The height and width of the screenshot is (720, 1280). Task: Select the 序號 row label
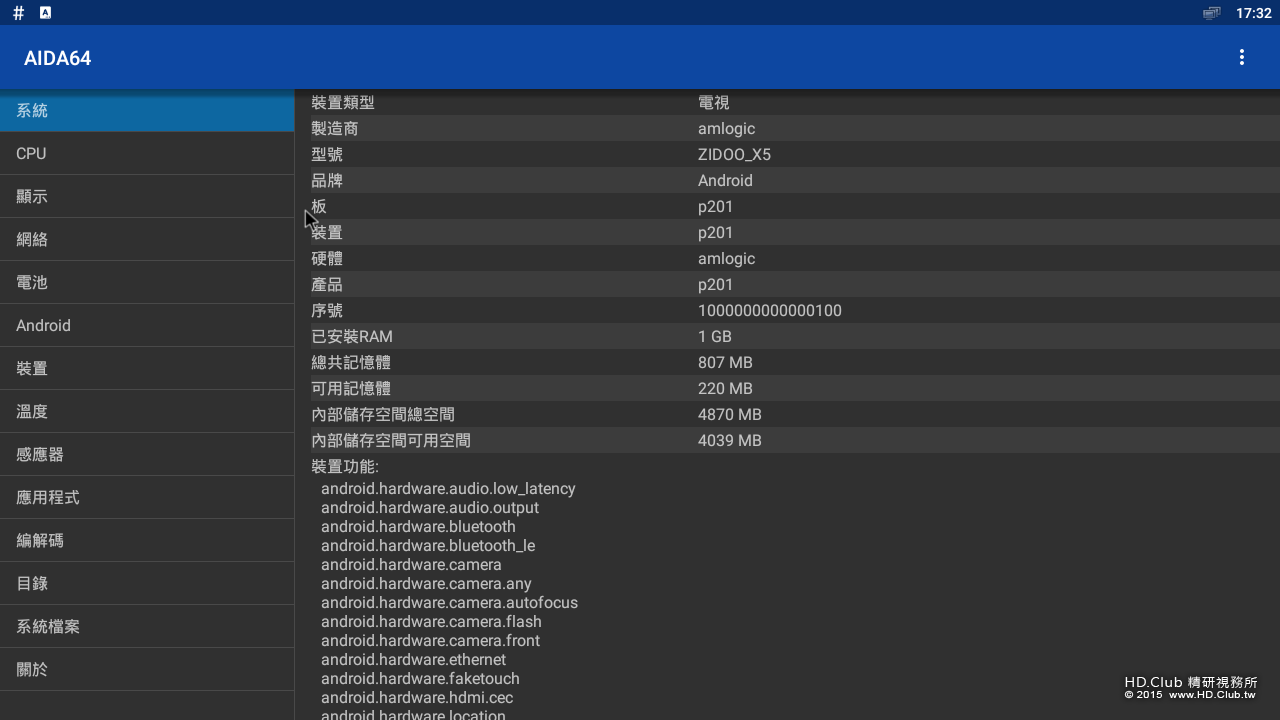327,311
